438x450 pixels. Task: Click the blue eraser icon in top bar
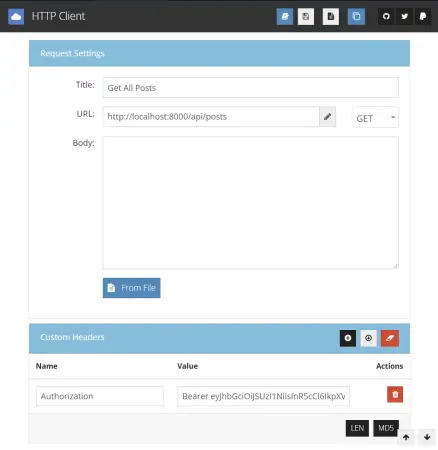285,16
